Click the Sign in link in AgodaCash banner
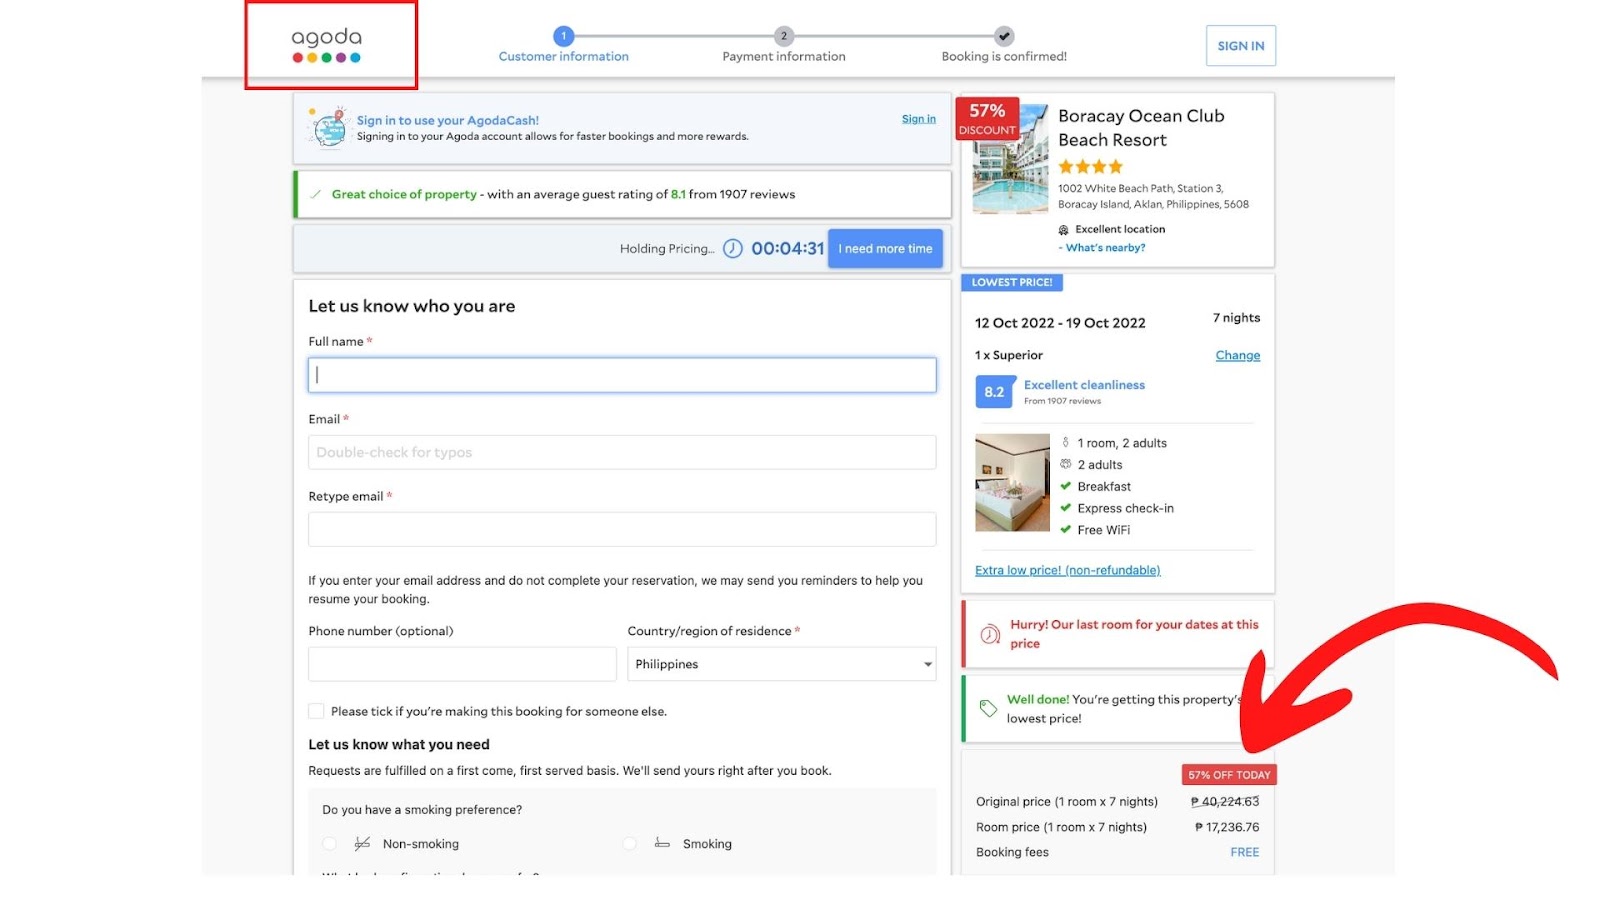Image resolution: width=1600 pixels, height=900 pixels. coord(919,119)
